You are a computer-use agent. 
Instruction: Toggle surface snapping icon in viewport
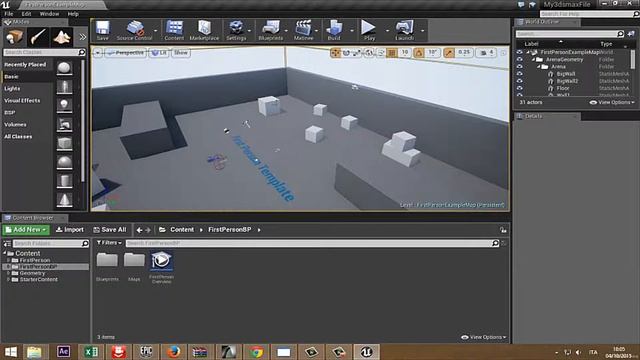click(x=381, y=53)
